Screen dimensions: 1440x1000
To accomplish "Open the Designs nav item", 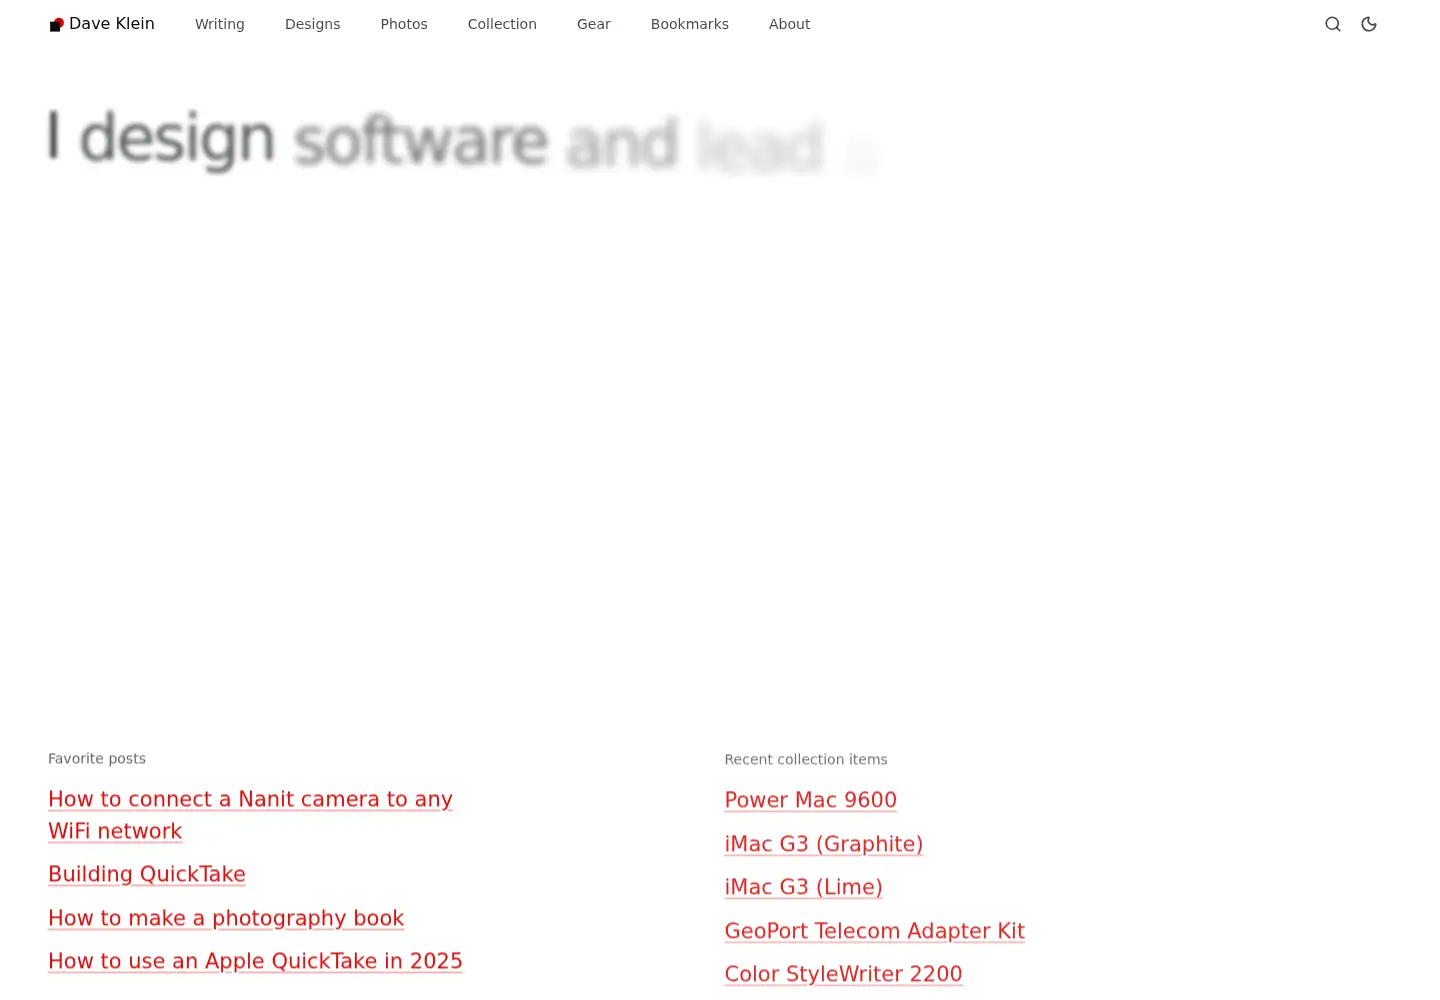I will (x=312, y=24).
